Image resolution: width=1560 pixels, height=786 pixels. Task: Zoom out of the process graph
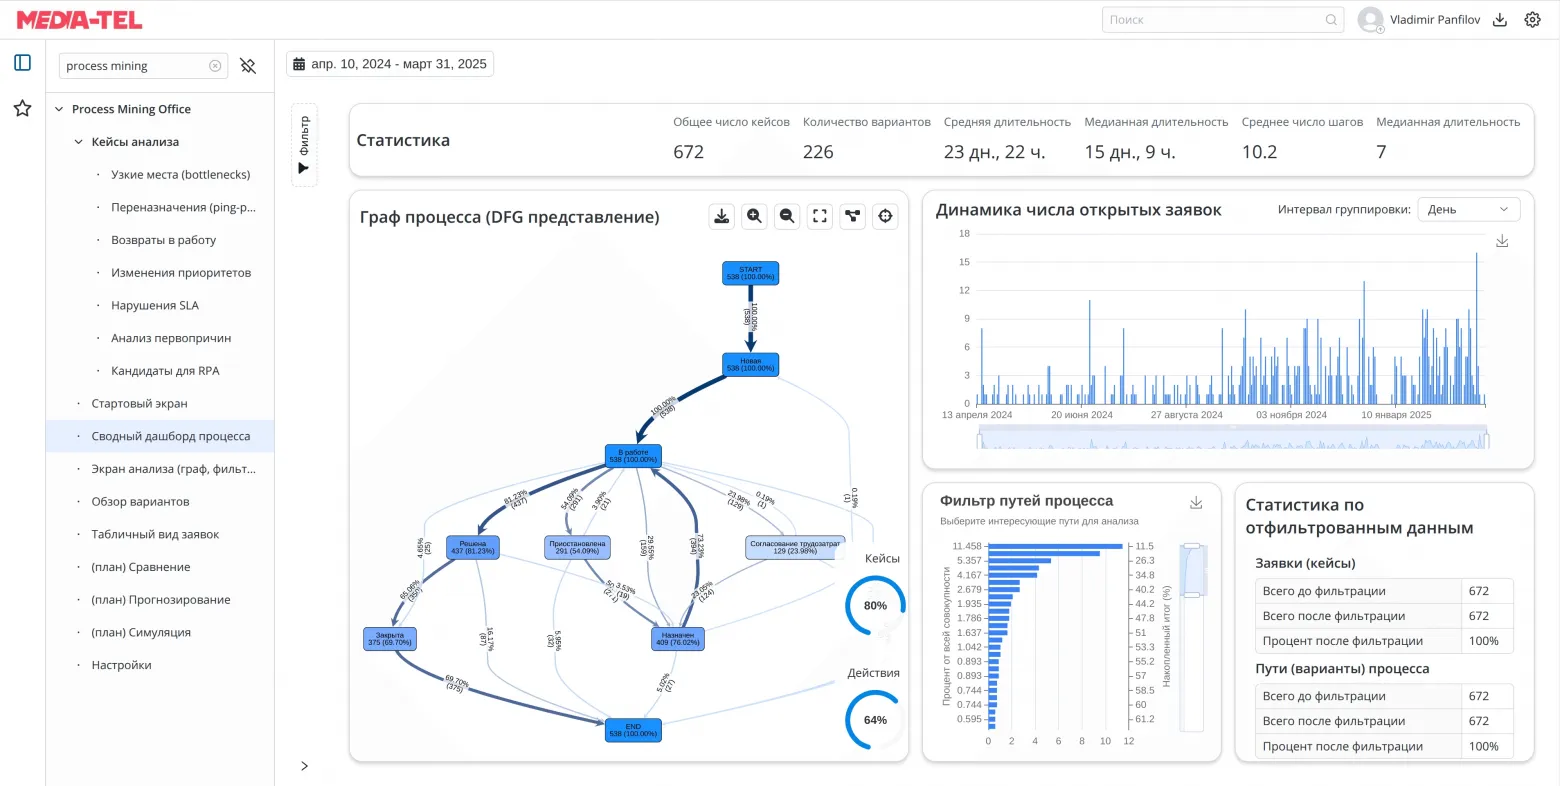[787, 216]
